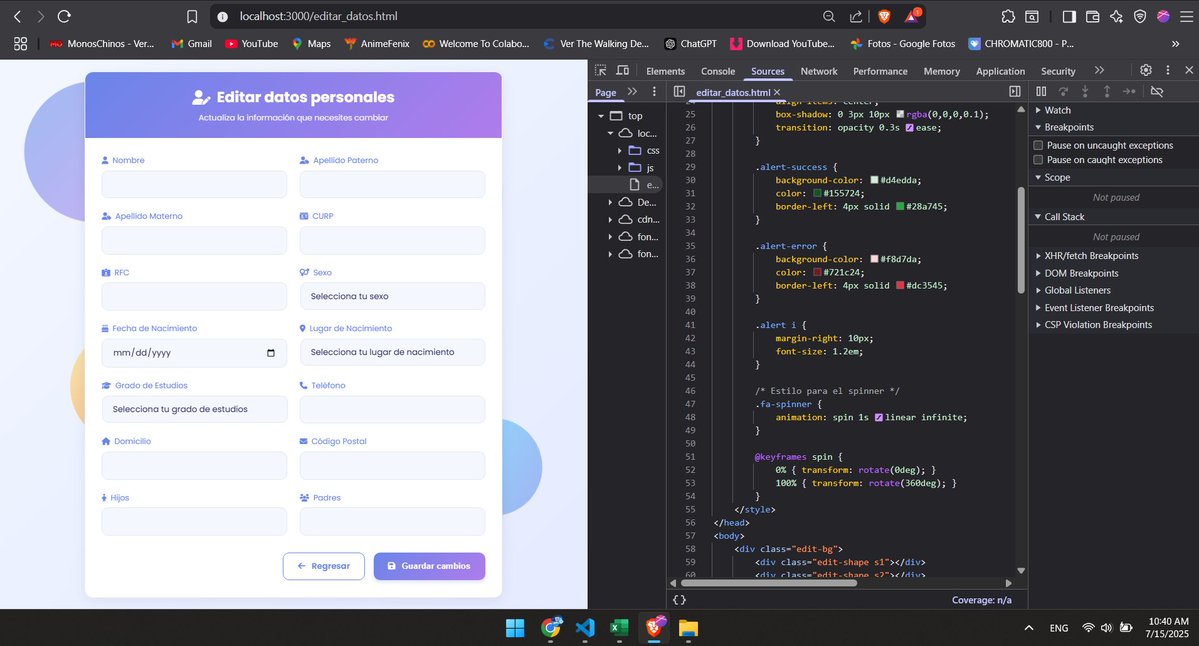The width and height of the screenshot is (1199, 646).
Task: Open the Maps bookmark
Action: [x=311, y=44]
